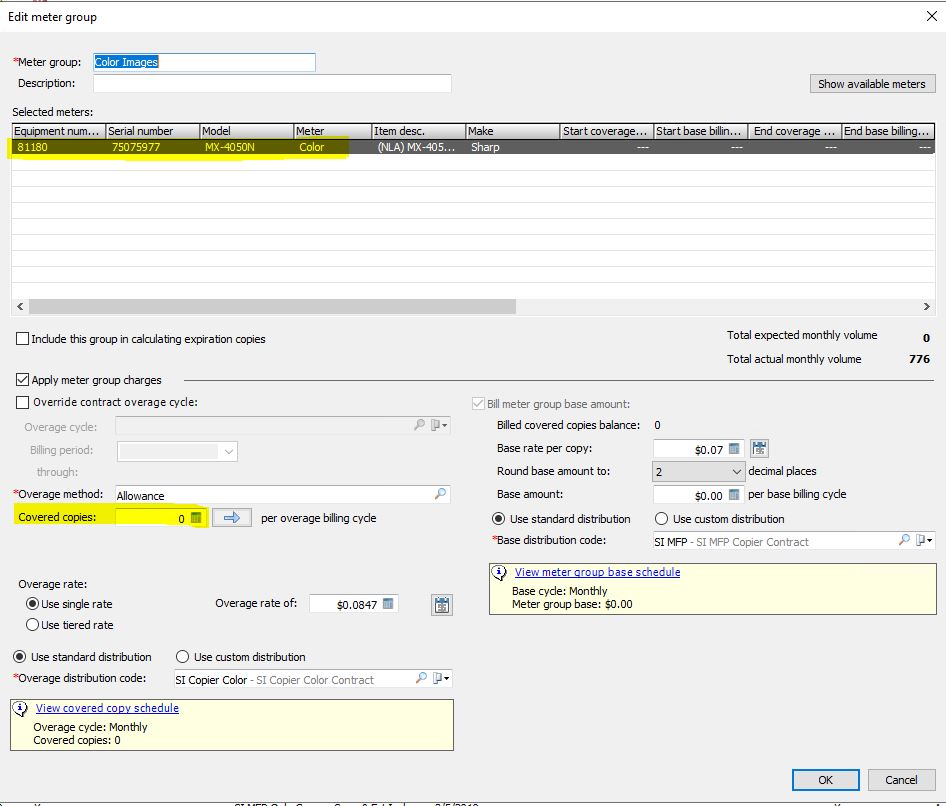Image resolution: width=946 pixels, height=806 pixels.
Task: Search Overage distribution code with magnifier
Action: [x=421, y=678]
